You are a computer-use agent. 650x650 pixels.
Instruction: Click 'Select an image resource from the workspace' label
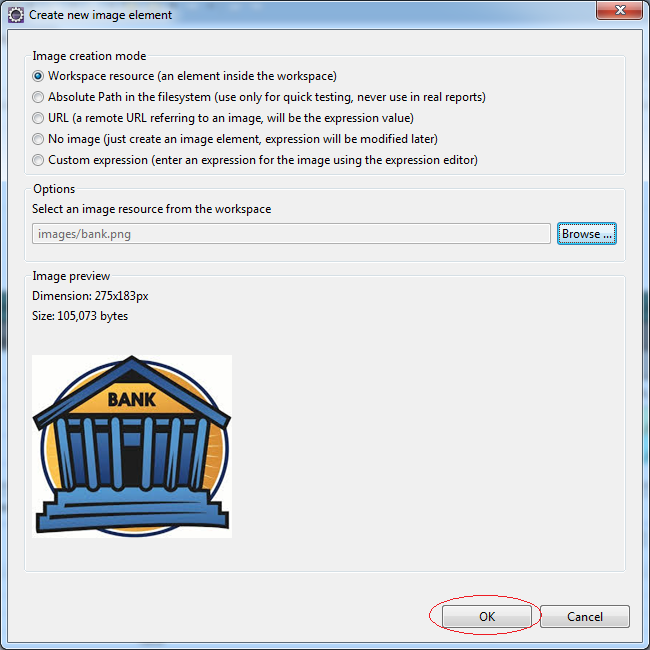click(152, 209)
